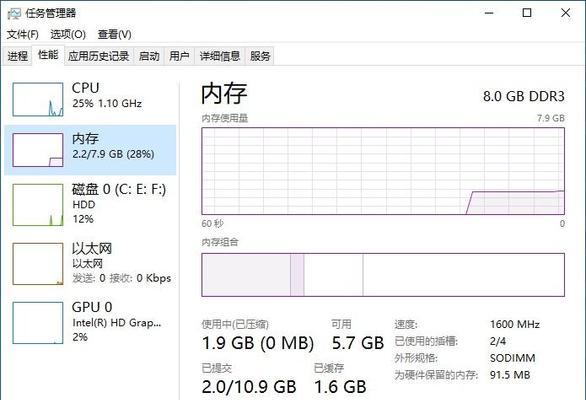This screenshot has width=586, height=400.
Task: Click the 内存使用量 memory usage graph
Action: coord(383,171)
